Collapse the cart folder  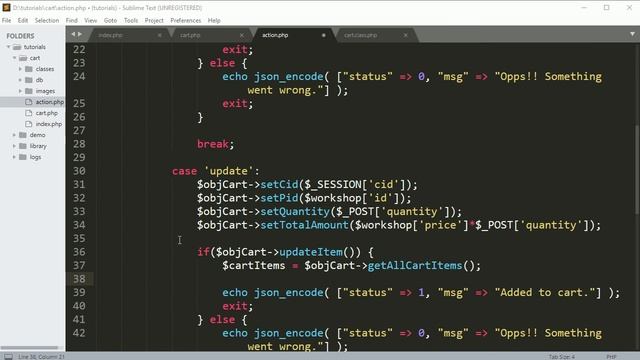point(14,58)
